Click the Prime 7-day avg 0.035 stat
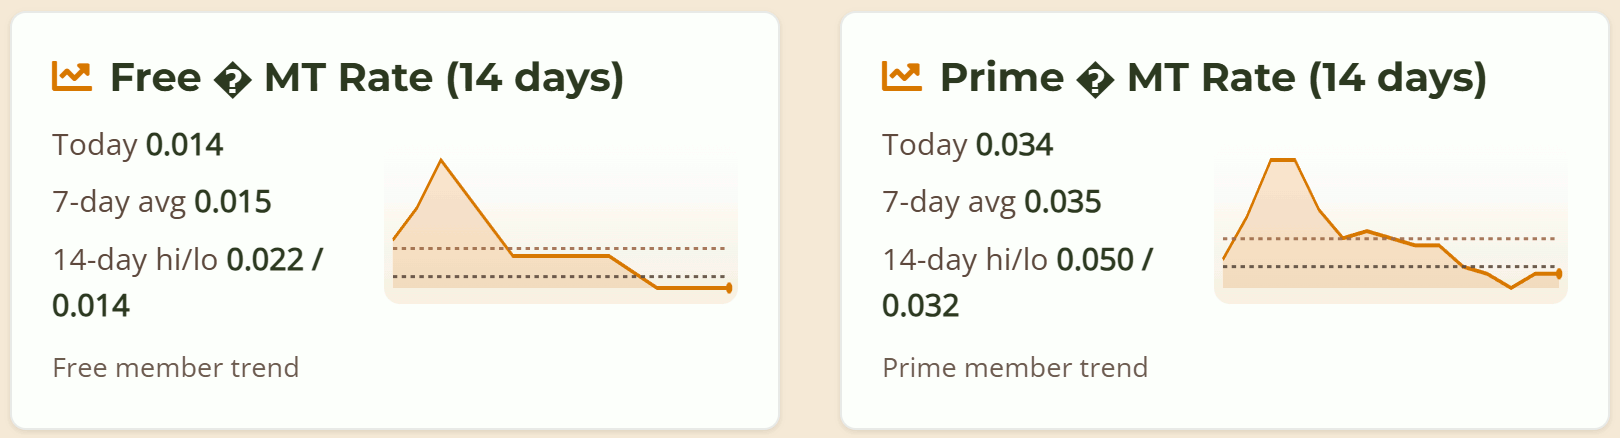The width and height of the screenshot is (1620, 438). (x=1062, y=202)
